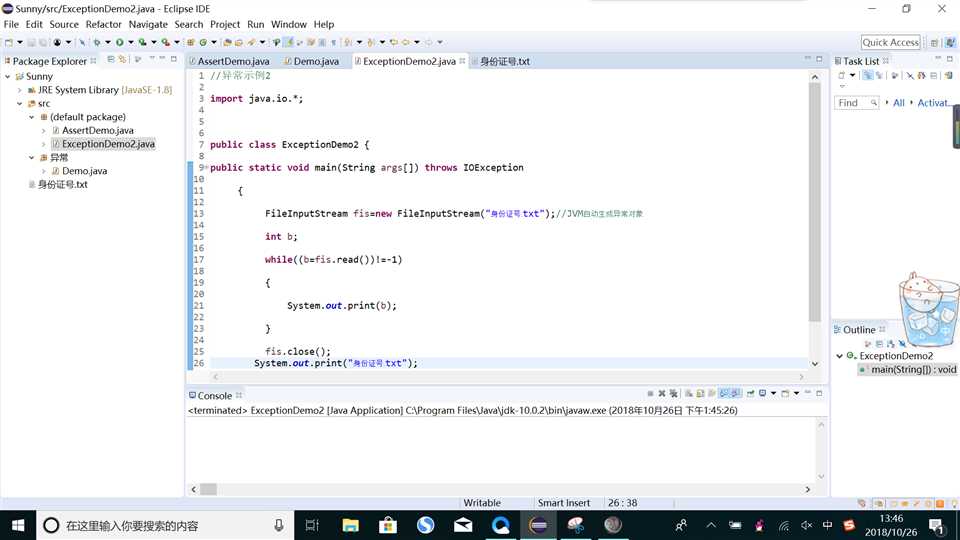960x540 pixels.
Task: Click the Terminate square icon in Console
Action: [x=650, y=393]
